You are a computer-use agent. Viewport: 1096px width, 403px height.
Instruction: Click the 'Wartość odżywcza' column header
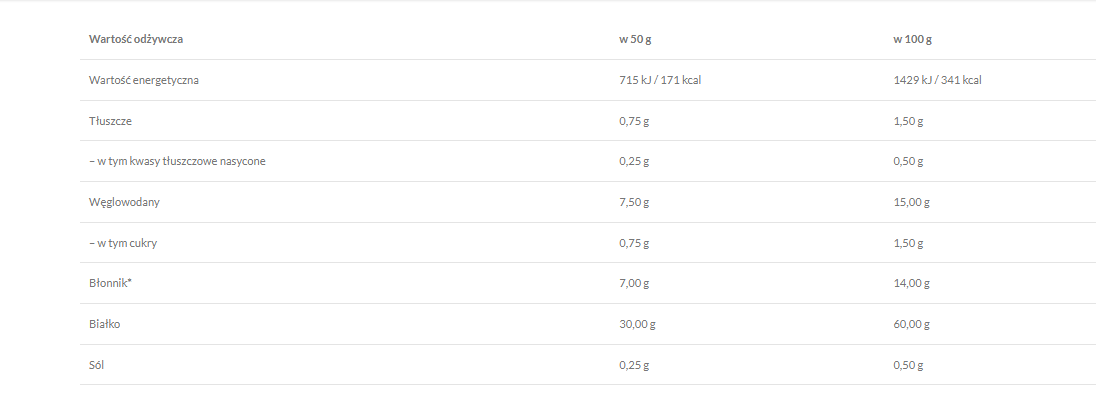135,40
